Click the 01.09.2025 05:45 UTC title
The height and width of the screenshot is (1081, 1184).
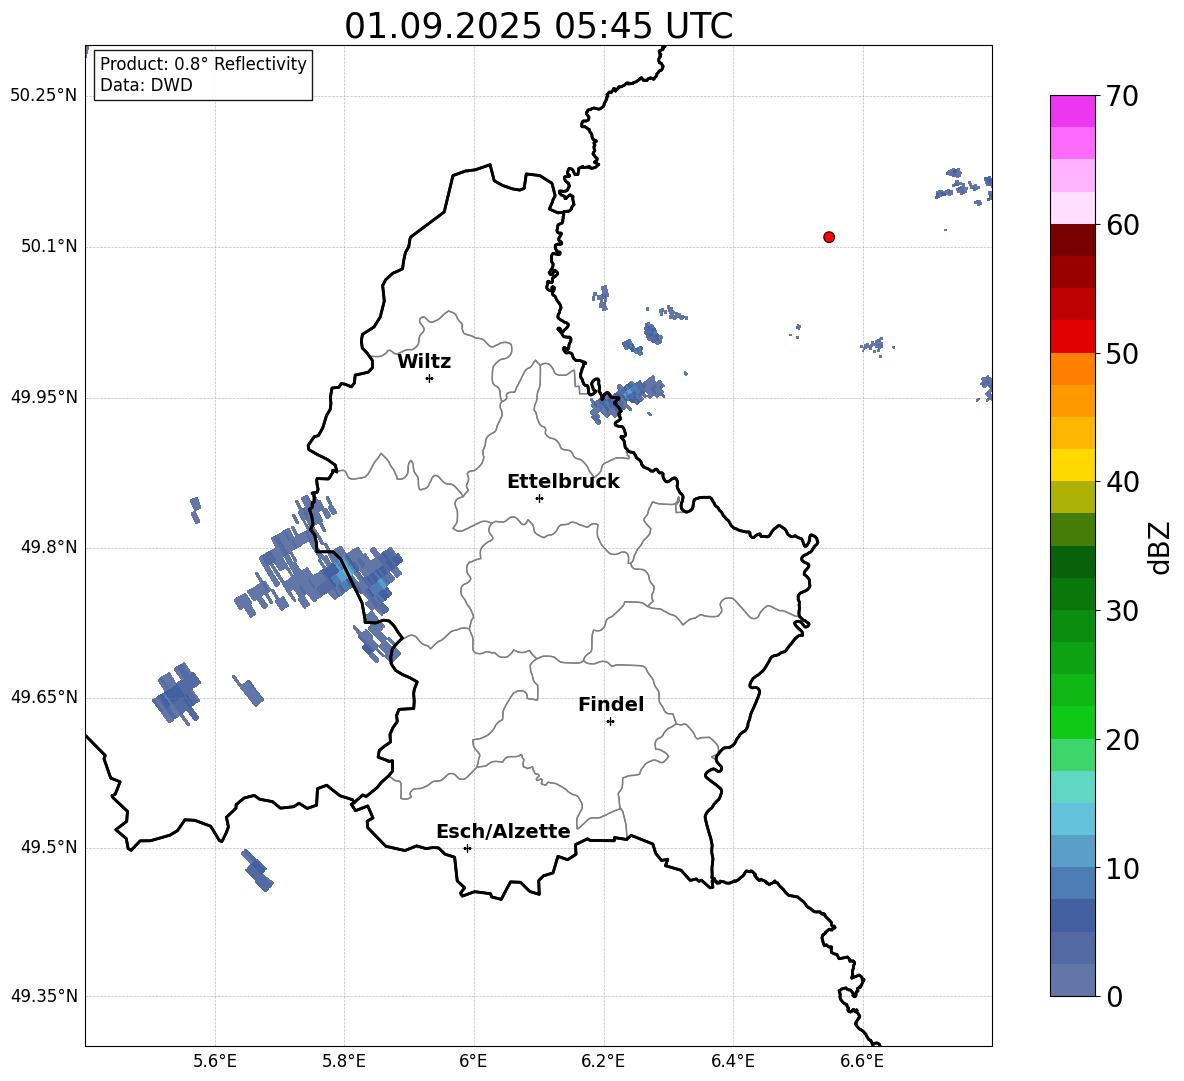coord(539,26)
